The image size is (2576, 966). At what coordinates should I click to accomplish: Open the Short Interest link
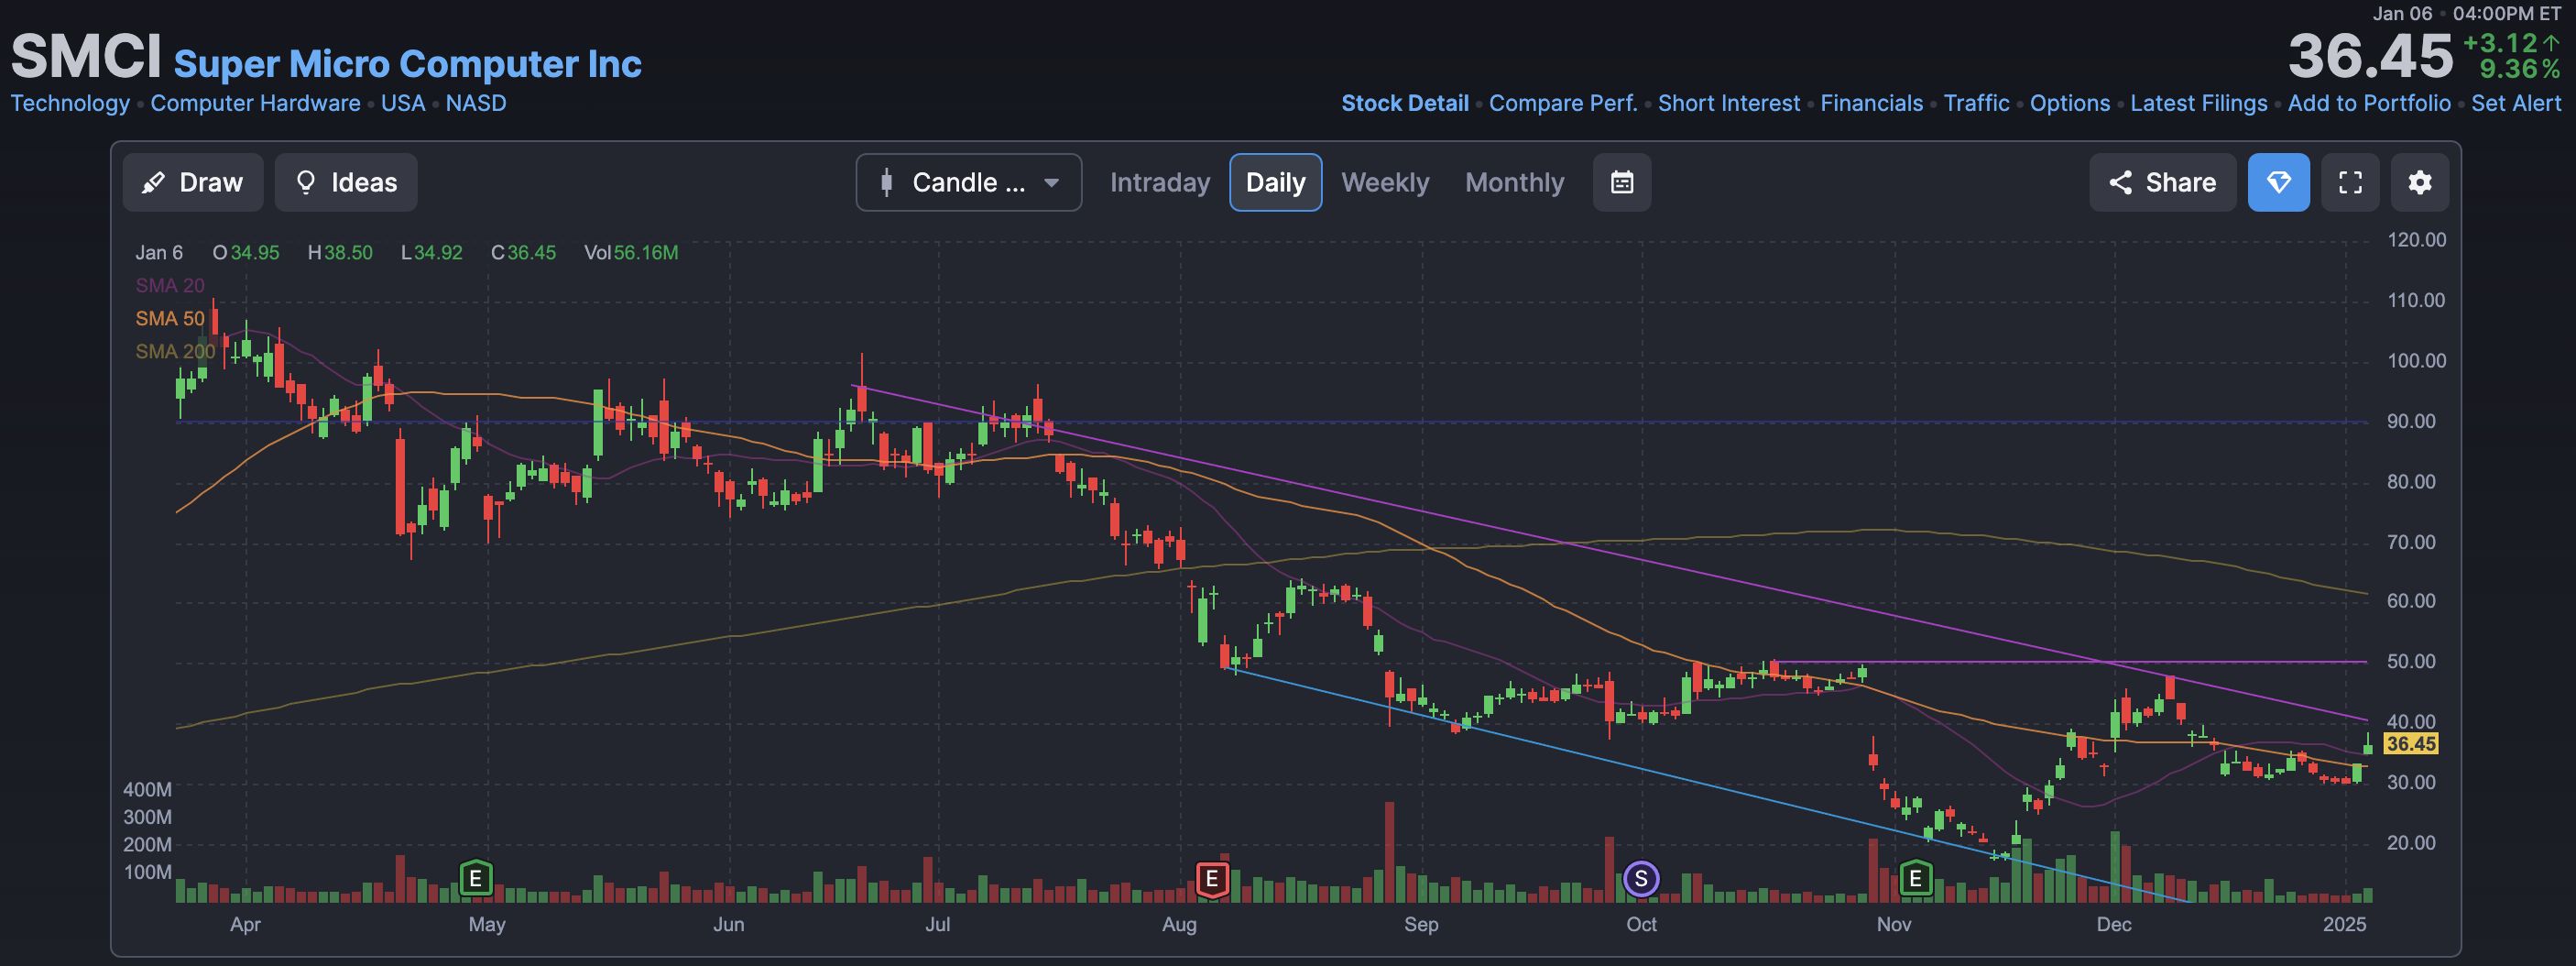coord(1728,103)
